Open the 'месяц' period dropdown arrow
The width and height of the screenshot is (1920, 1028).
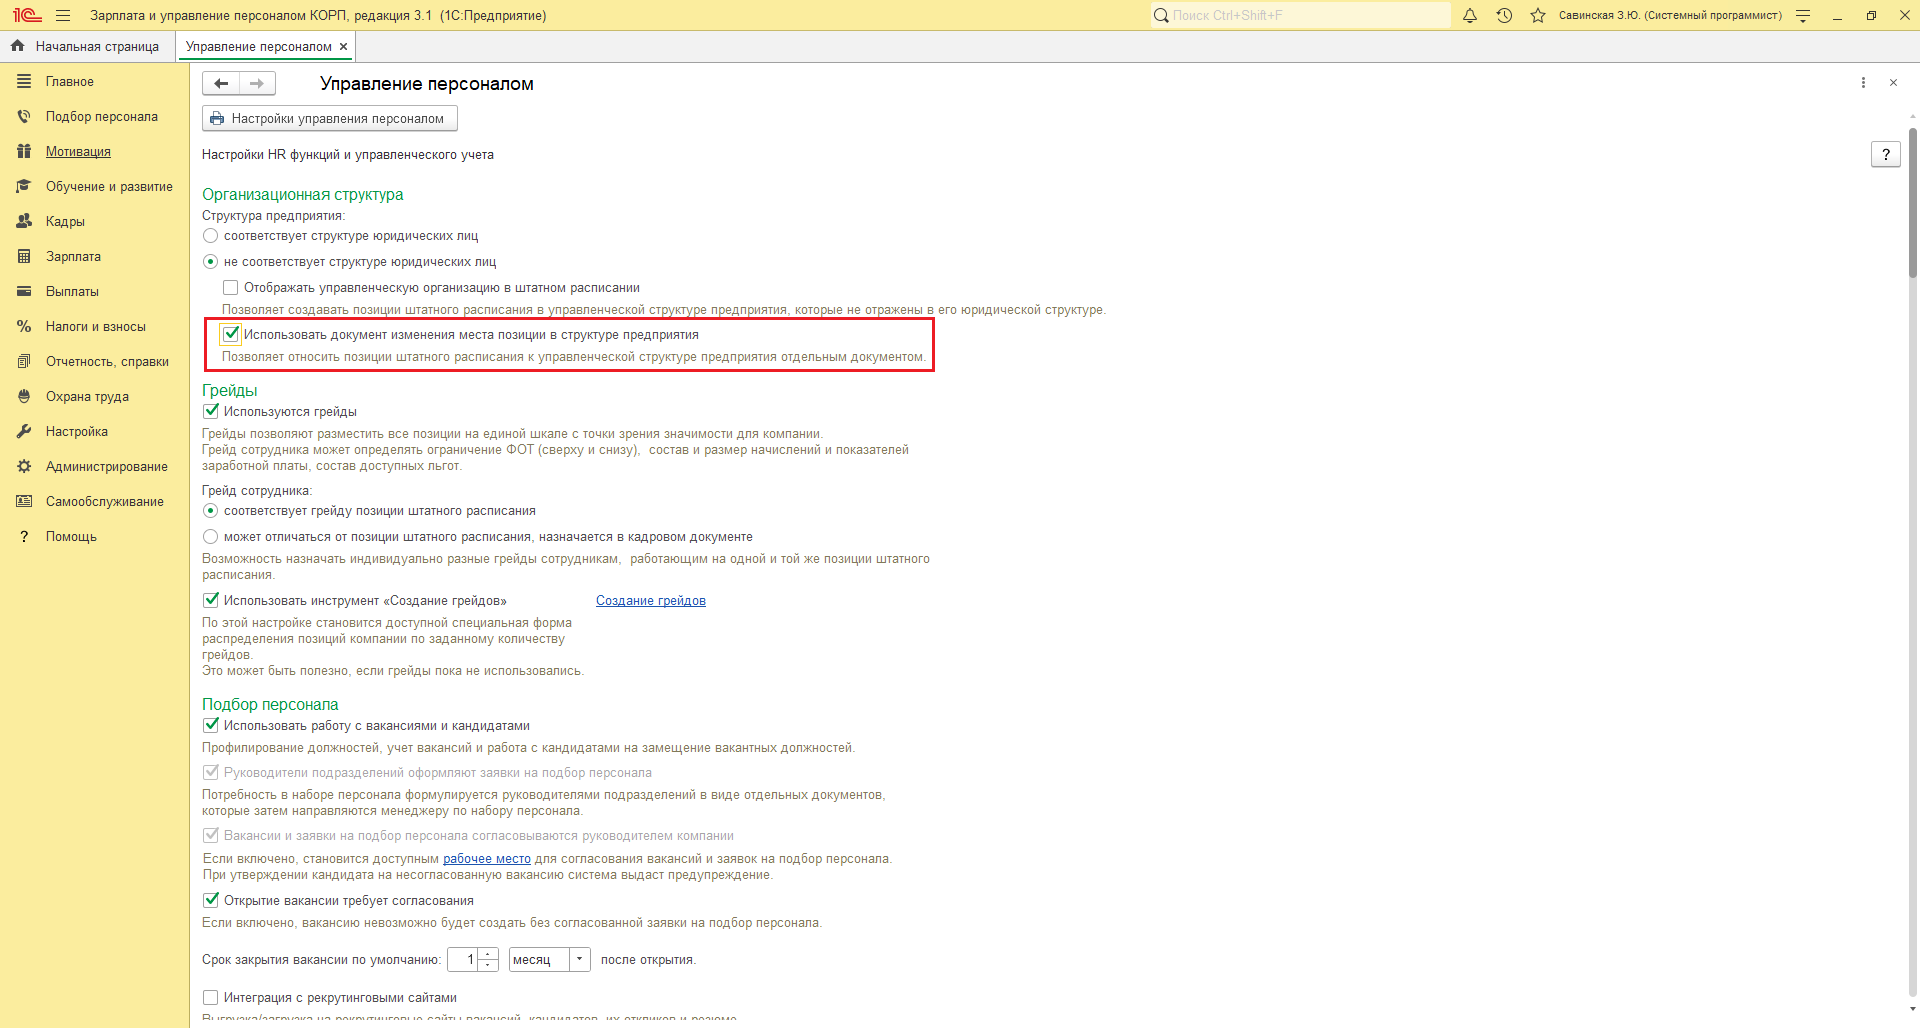pos(579,959)
